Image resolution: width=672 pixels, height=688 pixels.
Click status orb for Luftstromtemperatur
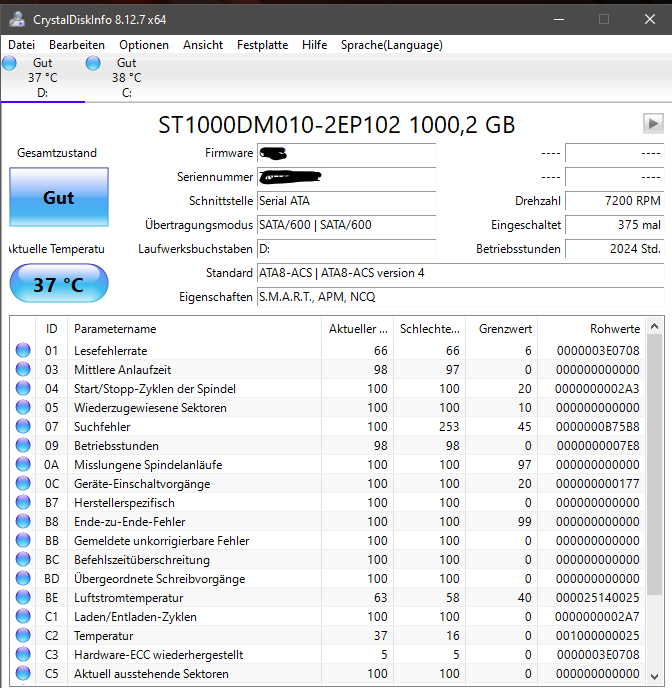[23, 597]
